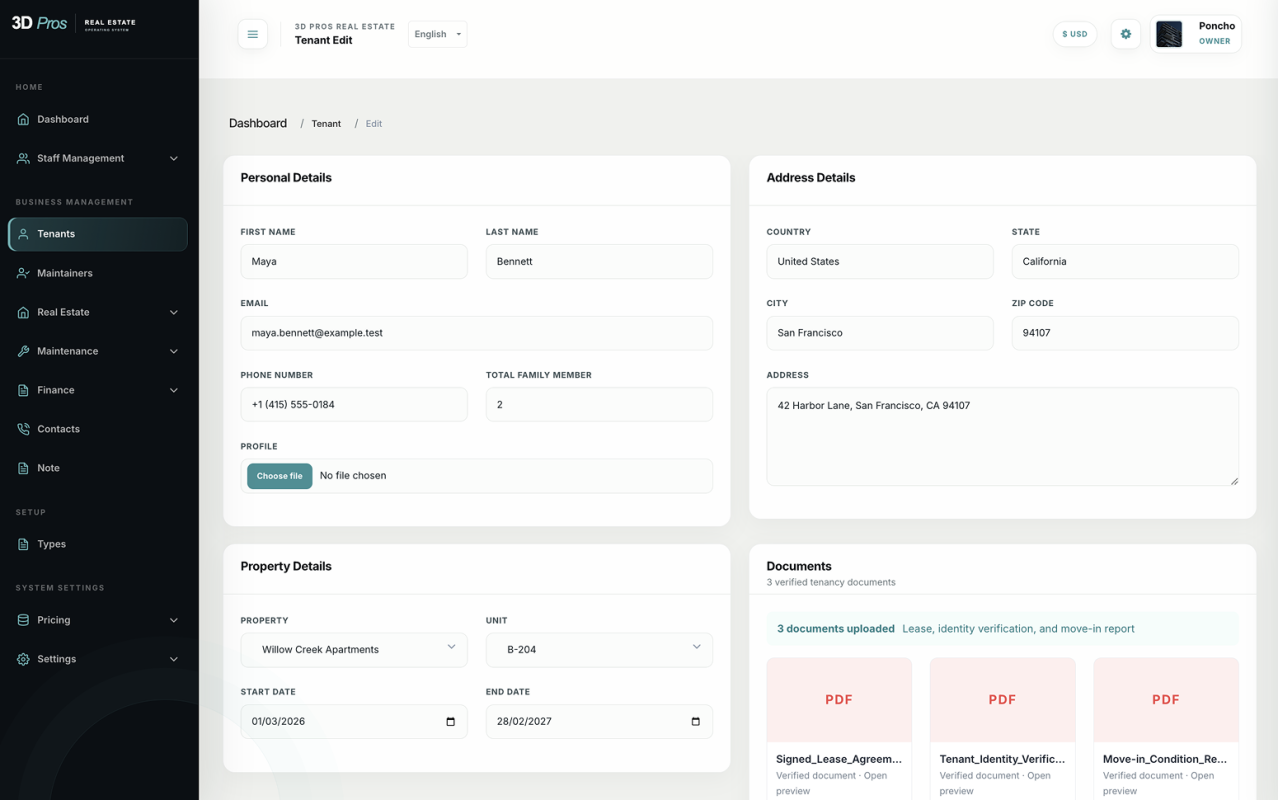This screenshot has height=800, width=1278.
Task: Click the First Name field containing Maya
Action: pos(354,262)
